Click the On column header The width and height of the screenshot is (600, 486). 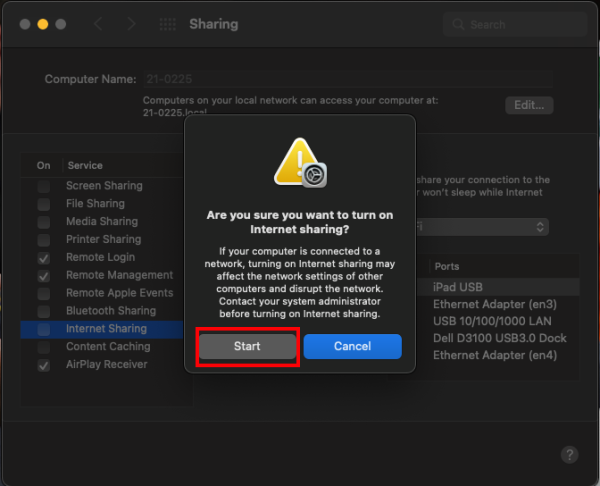coord(43,166)
